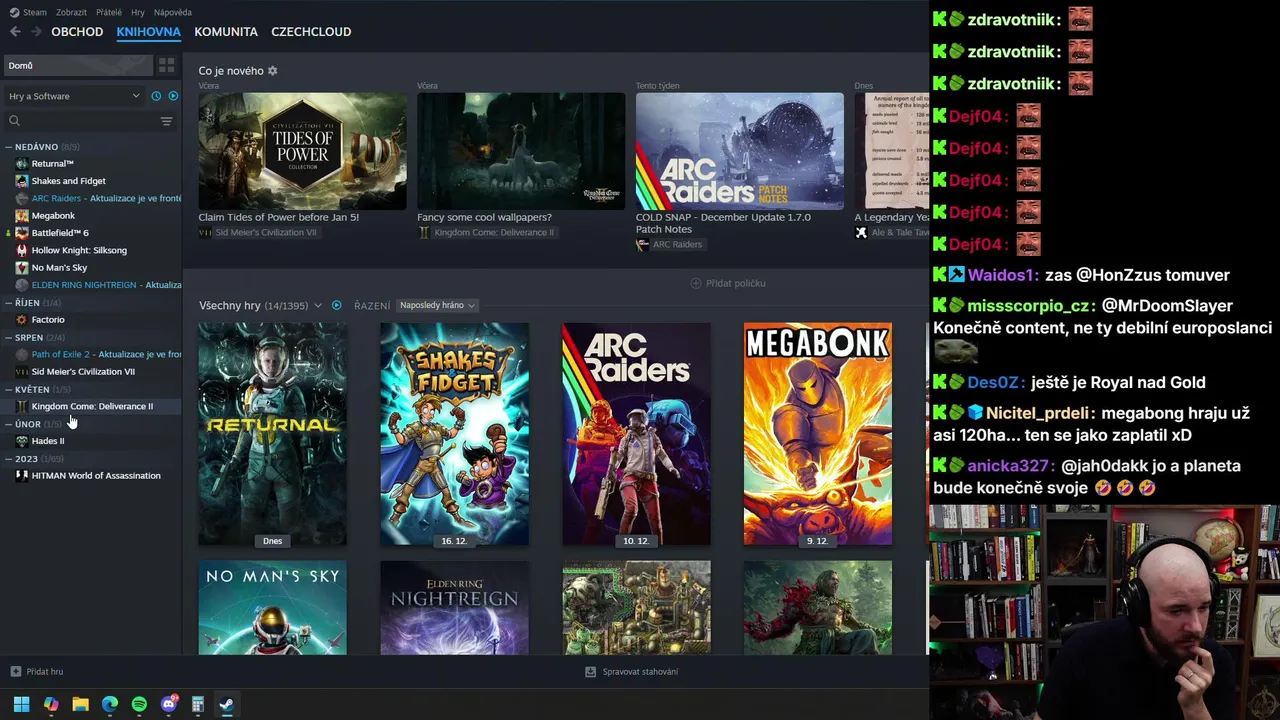The height and width of the screenshot is (720, 1280).
Task: Click the Shakes and Fidget sidebar icon
Action: pos(22,181)
